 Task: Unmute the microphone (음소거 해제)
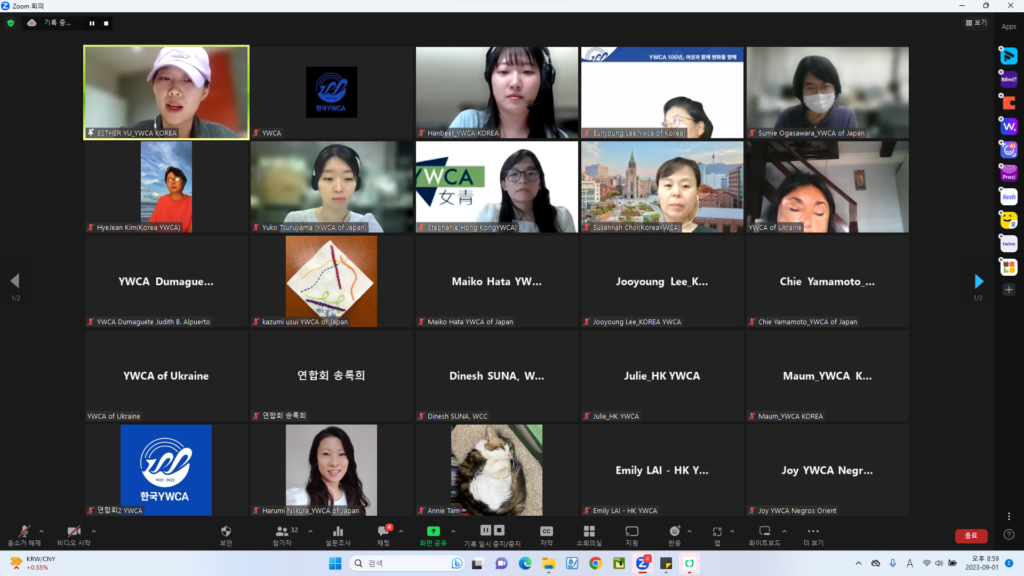[24, 534]
